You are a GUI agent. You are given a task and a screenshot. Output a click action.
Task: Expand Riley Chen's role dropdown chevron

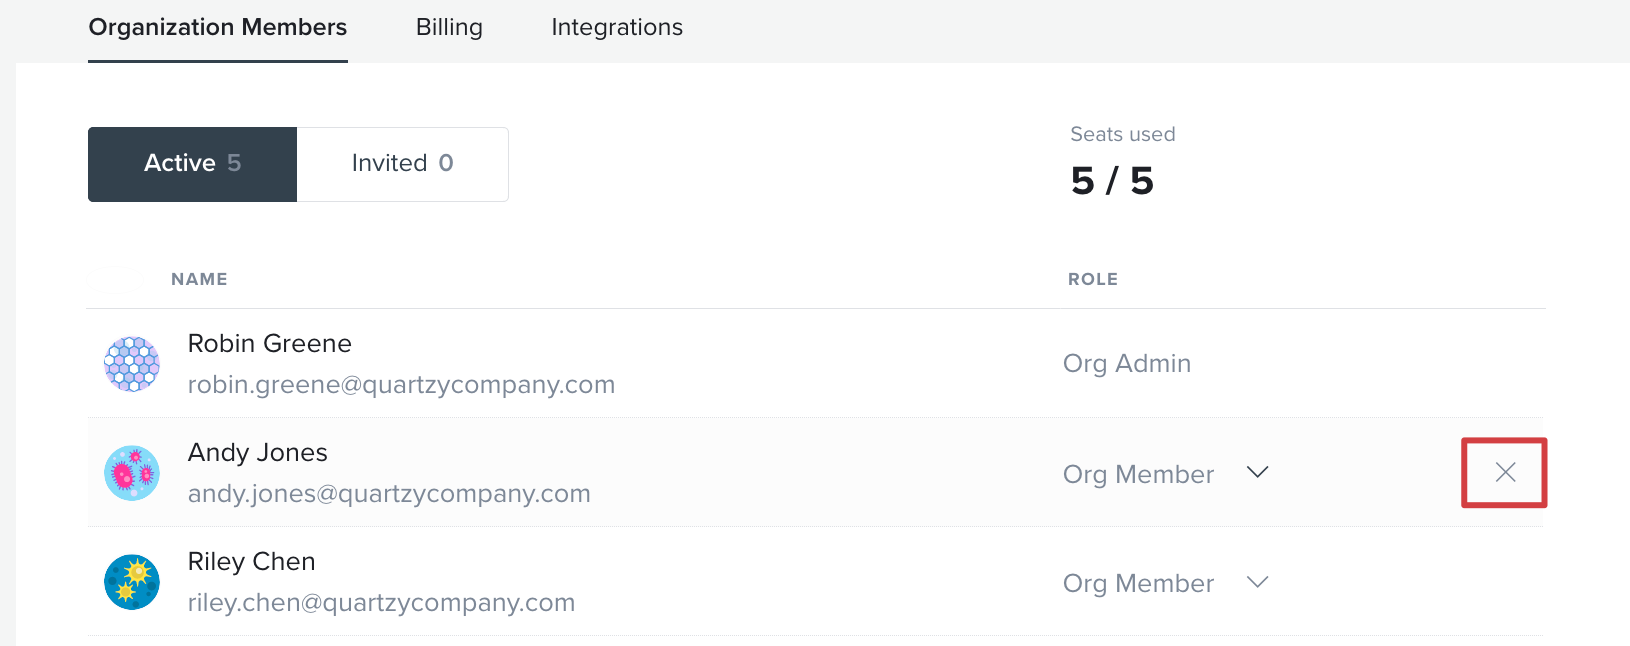click(x=1258, y=582)
